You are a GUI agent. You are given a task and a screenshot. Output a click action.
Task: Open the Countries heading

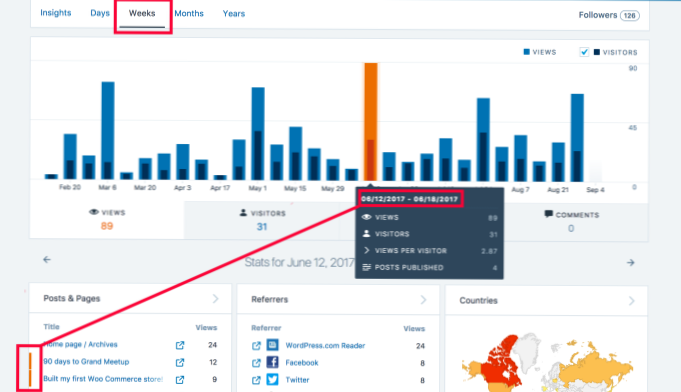478,300
